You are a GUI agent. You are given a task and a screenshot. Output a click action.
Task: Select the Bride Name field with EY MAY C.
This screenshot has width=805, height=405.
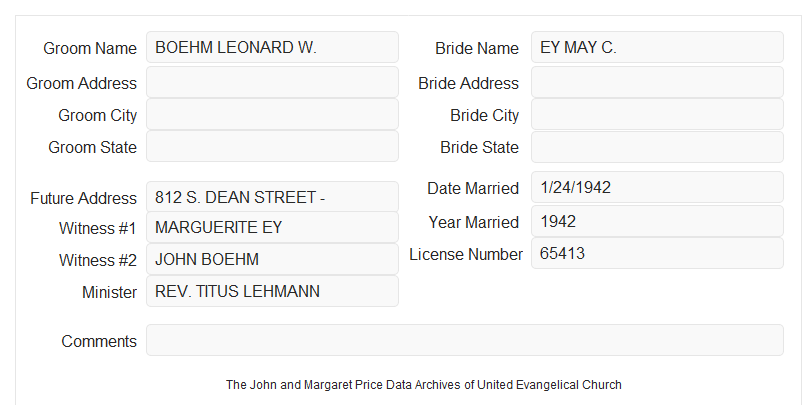click(657, 47)
